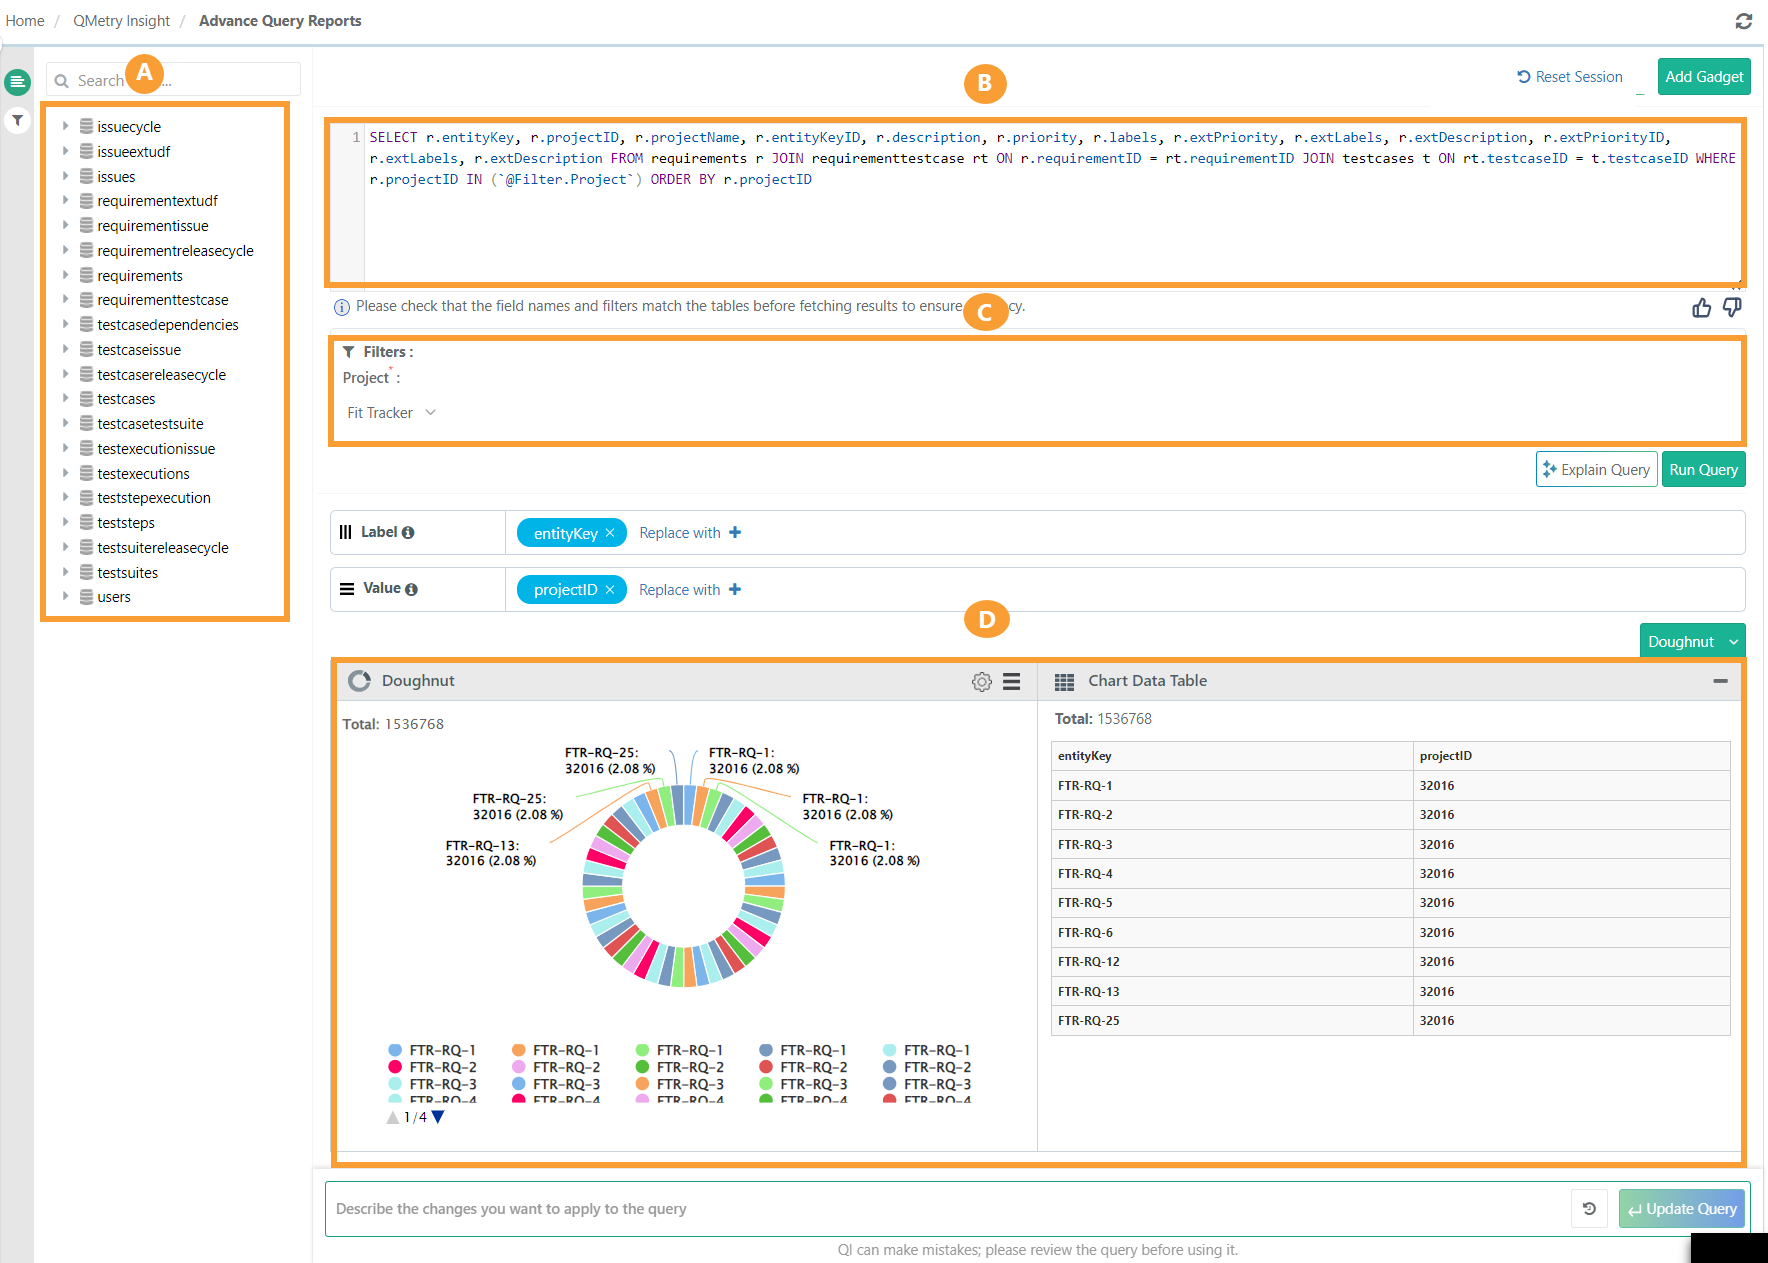Open the Doughnut chart type dropdown

click(x=1693, y=641)
